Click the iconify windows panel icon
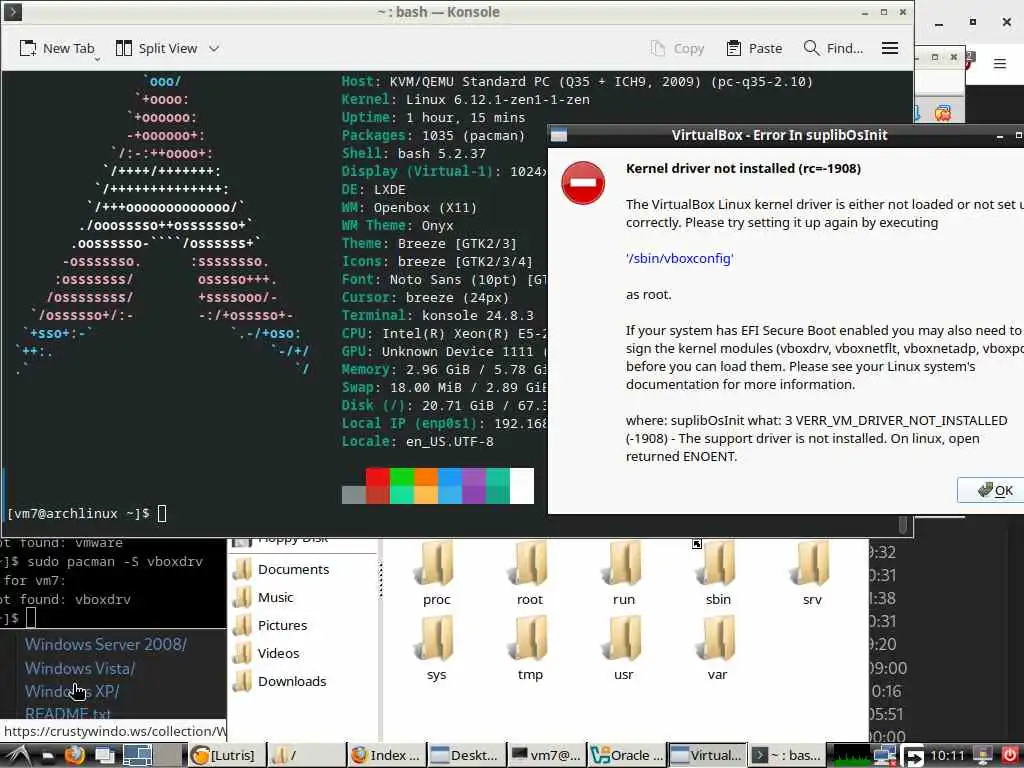Screen dimensions: 1024x768 pos(104,756)
